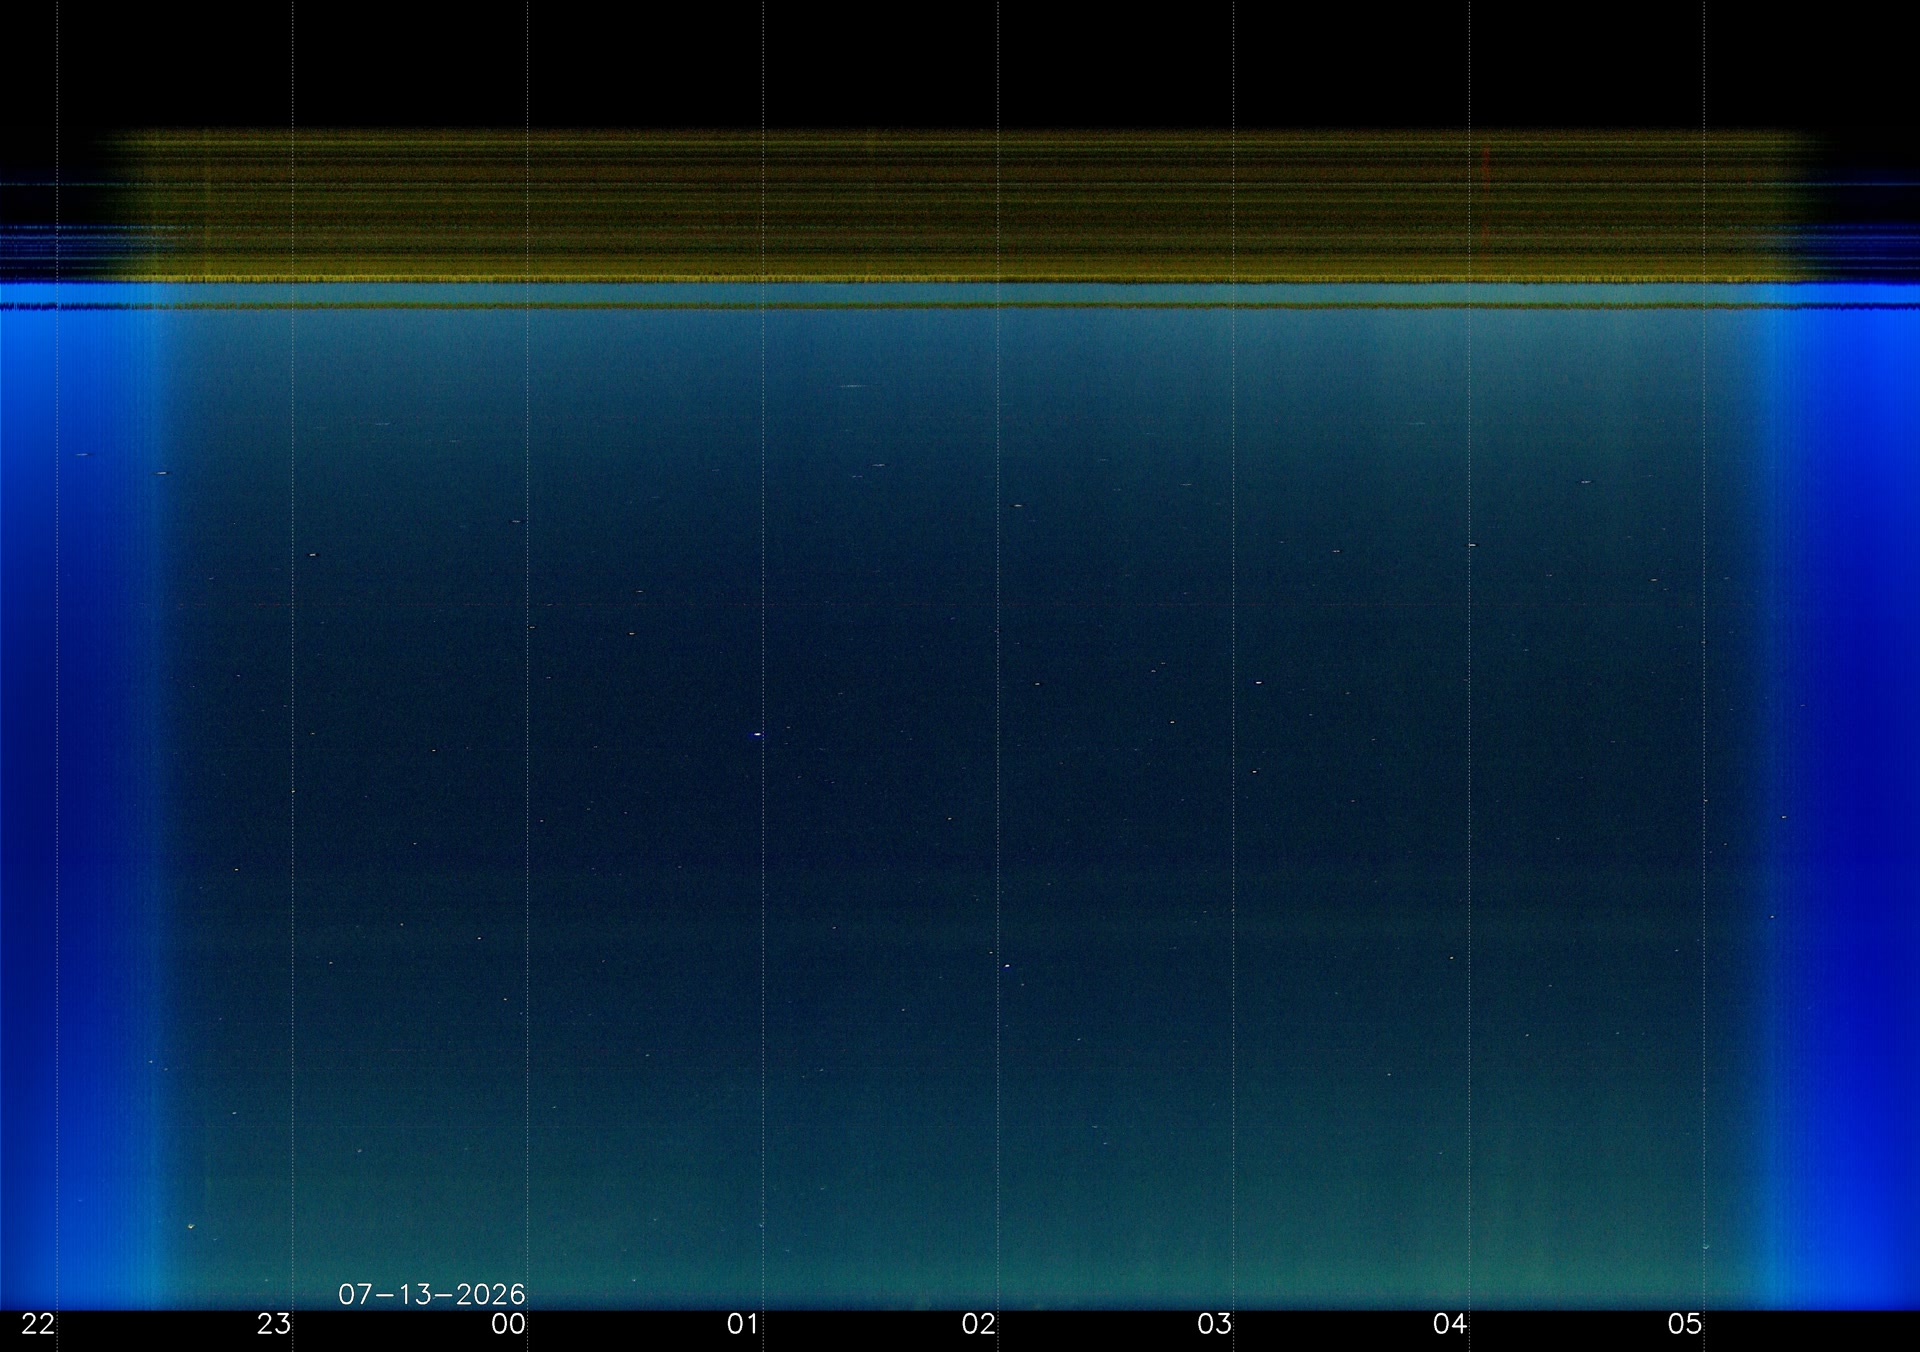The image size is (1920, 1352).
Task: Click the 03 hour label
Action: click(x=1214, y=1324)
